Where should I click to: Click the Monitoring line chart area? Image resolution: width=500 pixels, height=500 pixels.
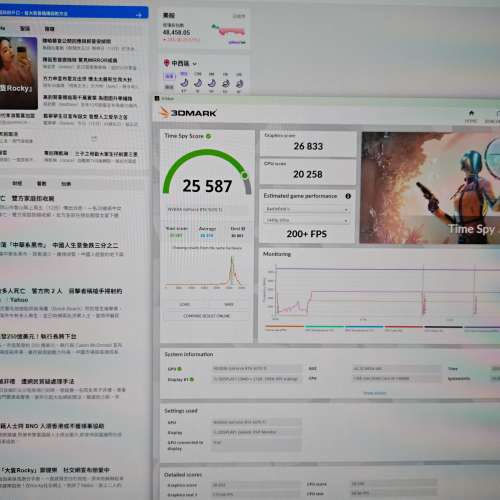click(x=383, y=291)
